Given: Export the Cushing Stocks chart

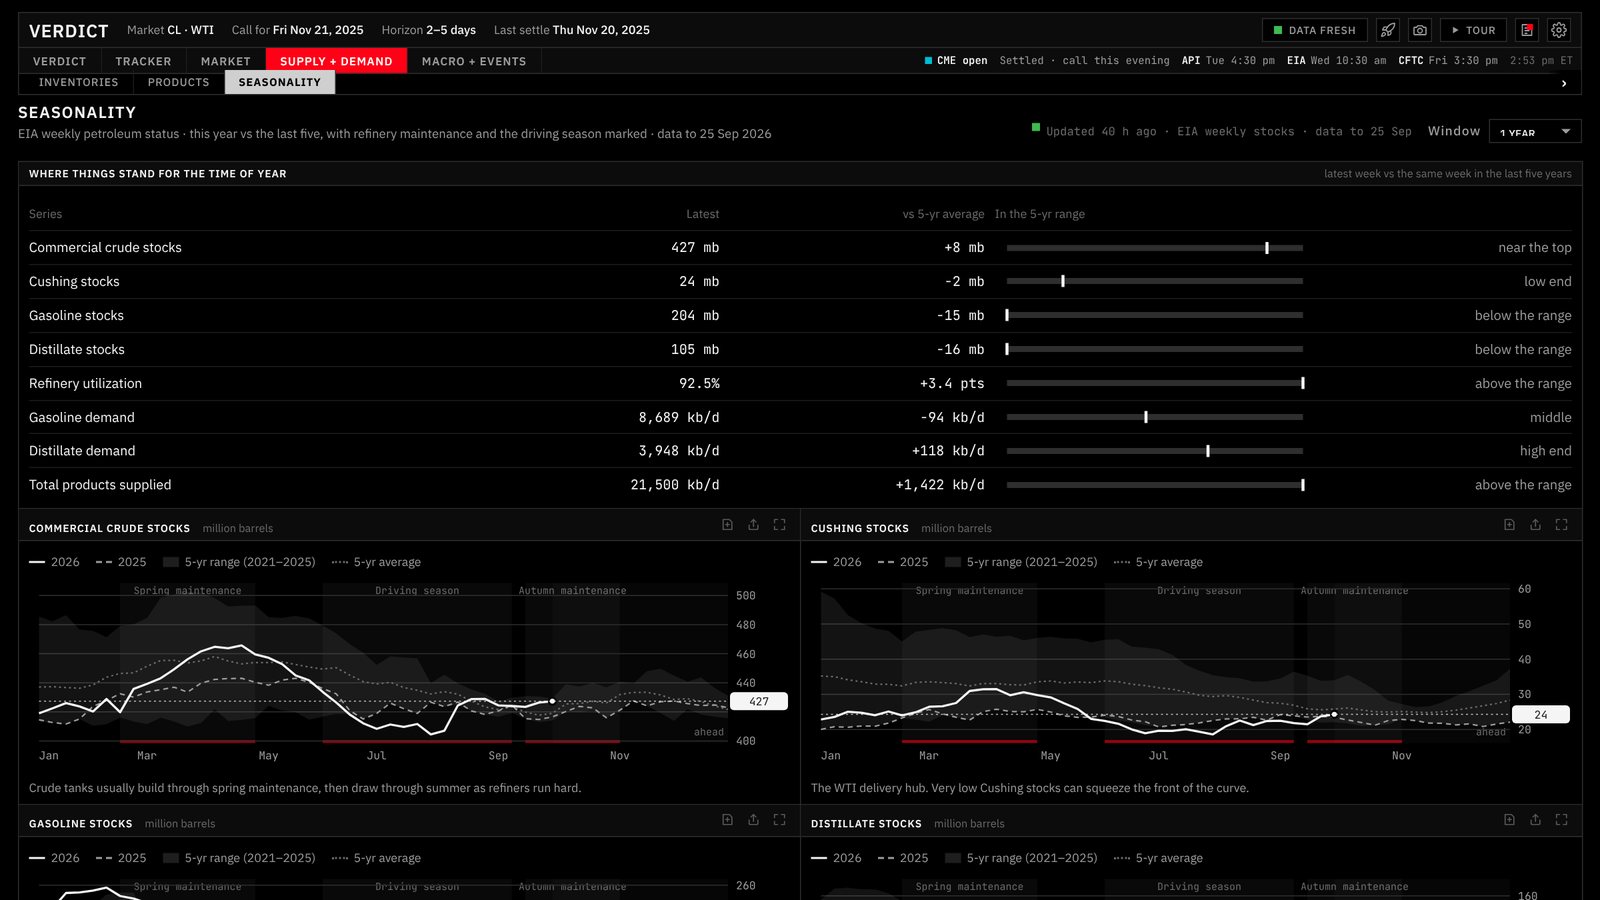Looking at the screenshot, I should tap(1535, 524).
